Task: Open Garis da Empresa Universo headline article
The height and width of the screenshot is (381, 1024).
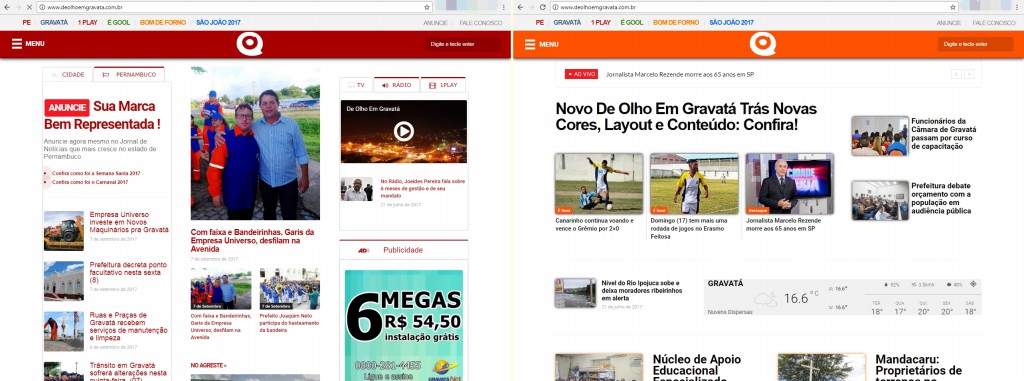Action: point(253,240)
